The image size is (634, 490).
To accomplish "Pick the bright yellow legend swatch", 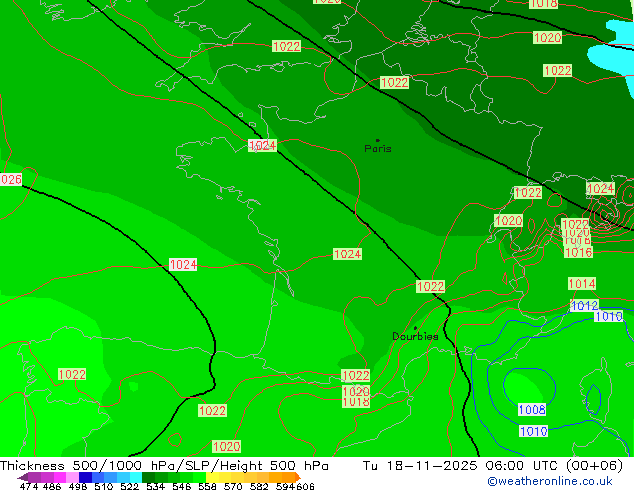I will pos(212,477).
